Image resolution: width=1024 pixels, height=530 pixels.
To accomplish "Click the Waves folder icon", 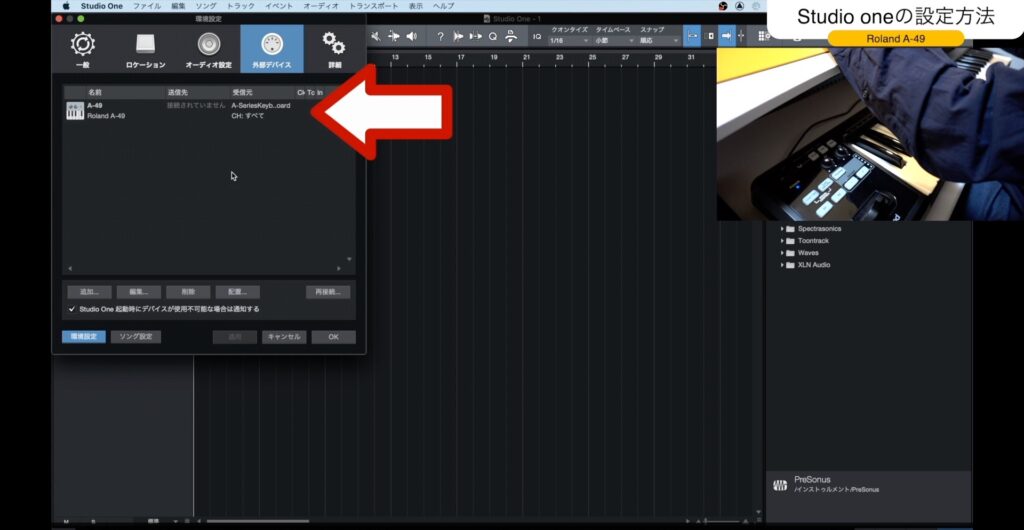I will point(790,253).
